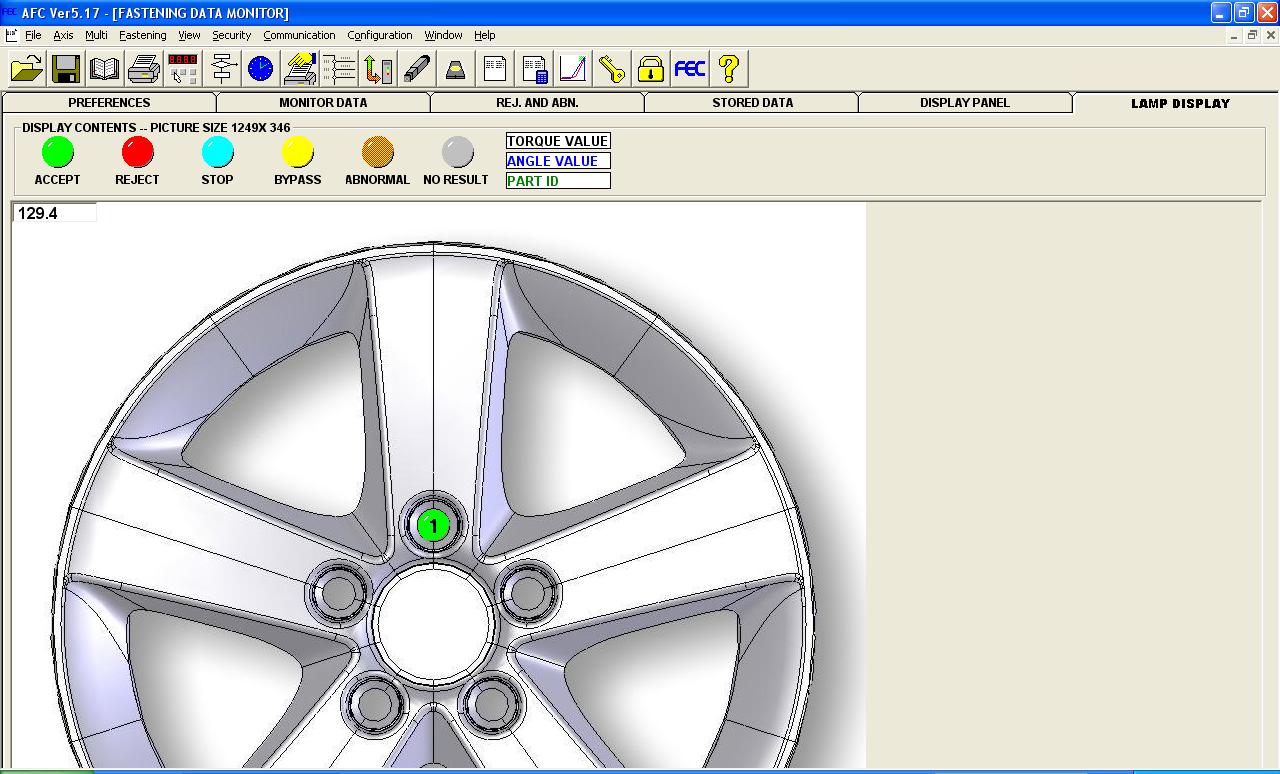Switch to the DISPLAY PANEL tab
This screenshot has width=1280, height=774.
pyautogui.click(x=965, y=103)
